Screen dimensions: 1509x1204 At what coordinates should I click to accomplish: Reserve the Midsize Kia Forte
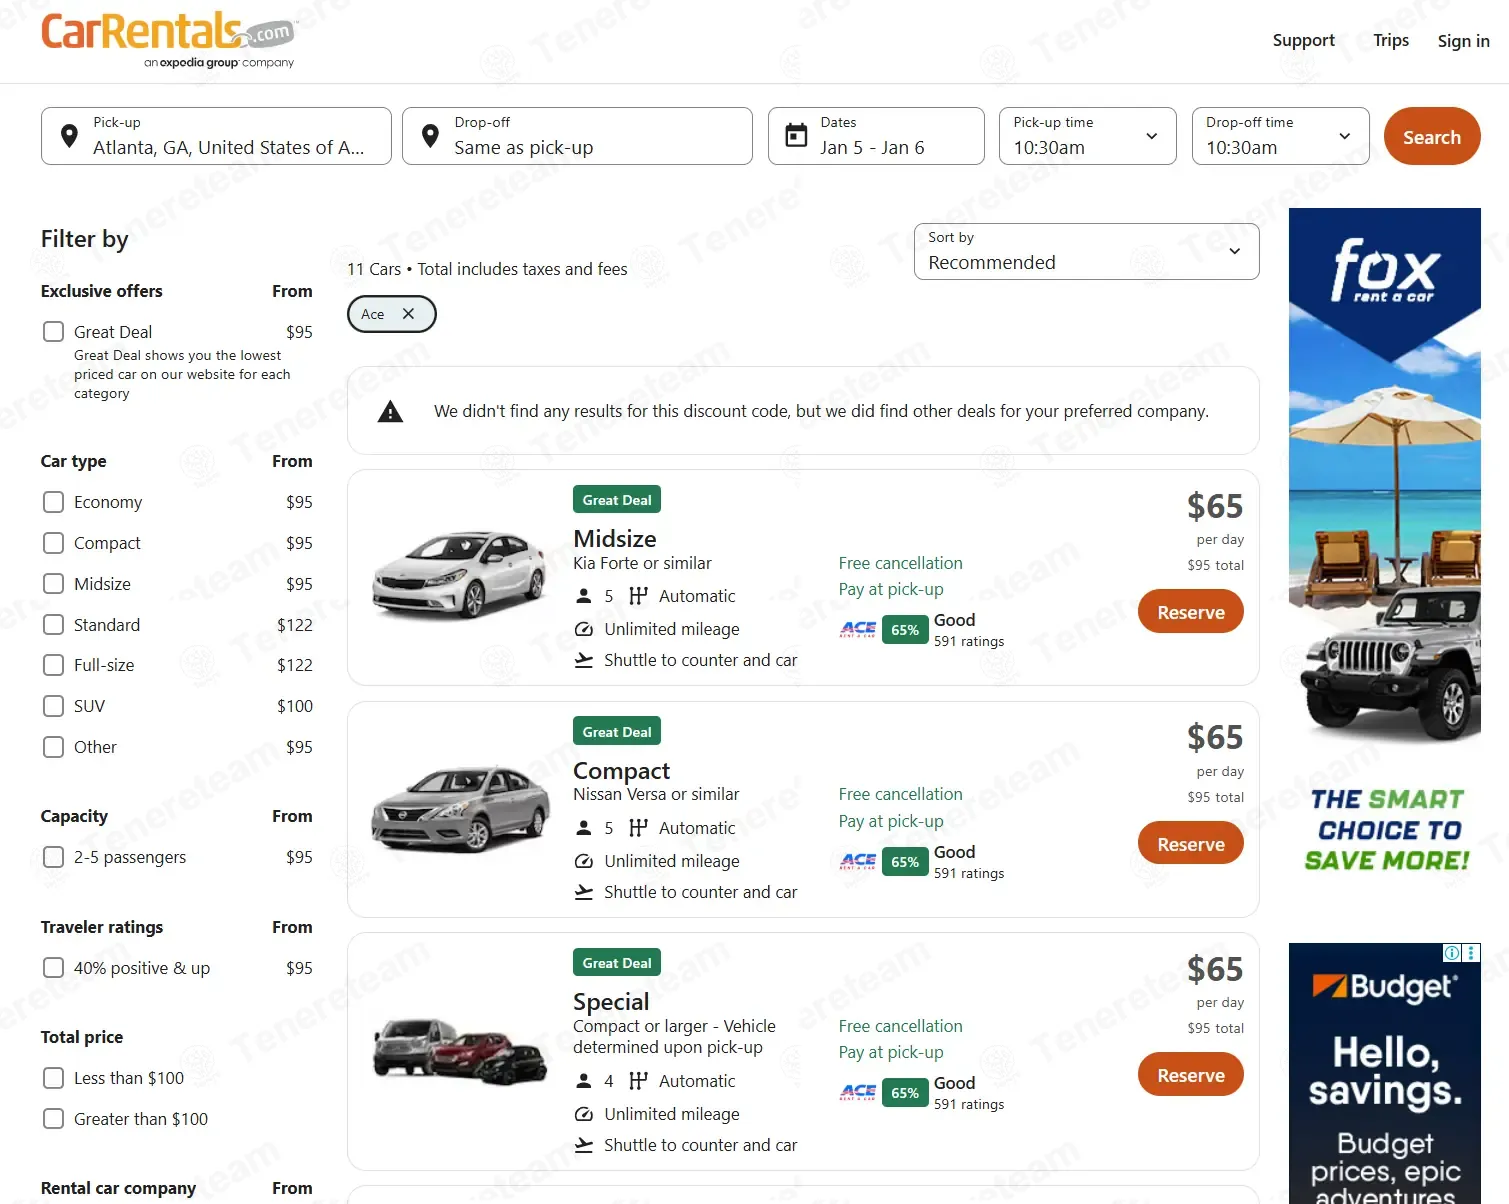(x=1191, y=612)
